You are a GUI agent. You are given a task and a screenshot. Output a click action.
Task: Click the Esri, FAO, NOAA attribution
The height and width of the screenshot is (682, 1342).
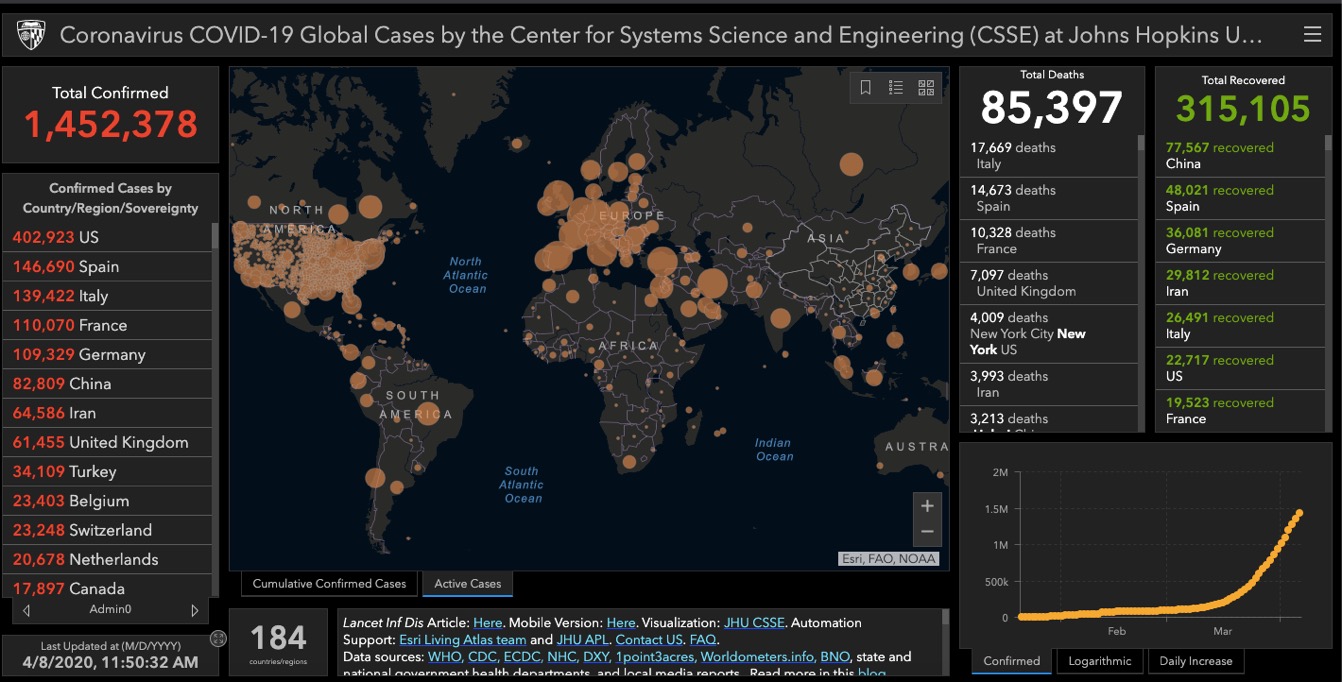pyautogui.click(x=889, y=559)
